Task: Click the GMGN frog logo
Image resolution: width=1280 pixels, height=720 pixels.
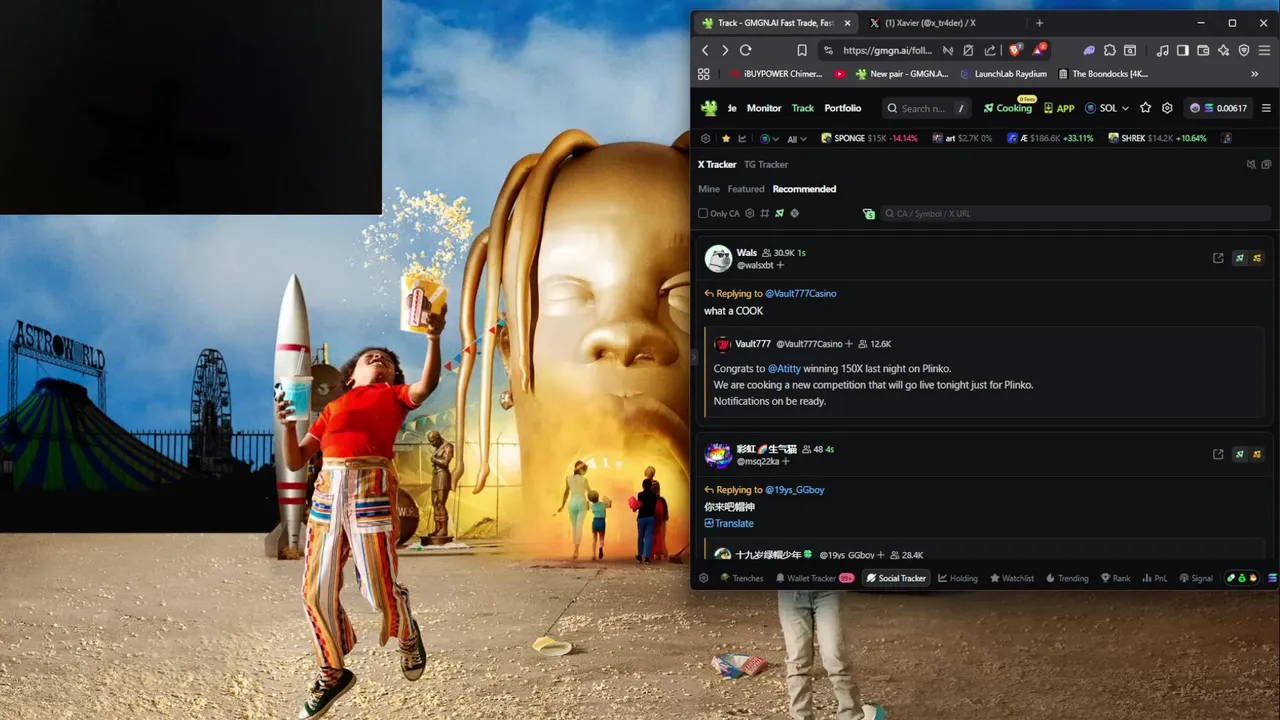Action: [709, 108]
